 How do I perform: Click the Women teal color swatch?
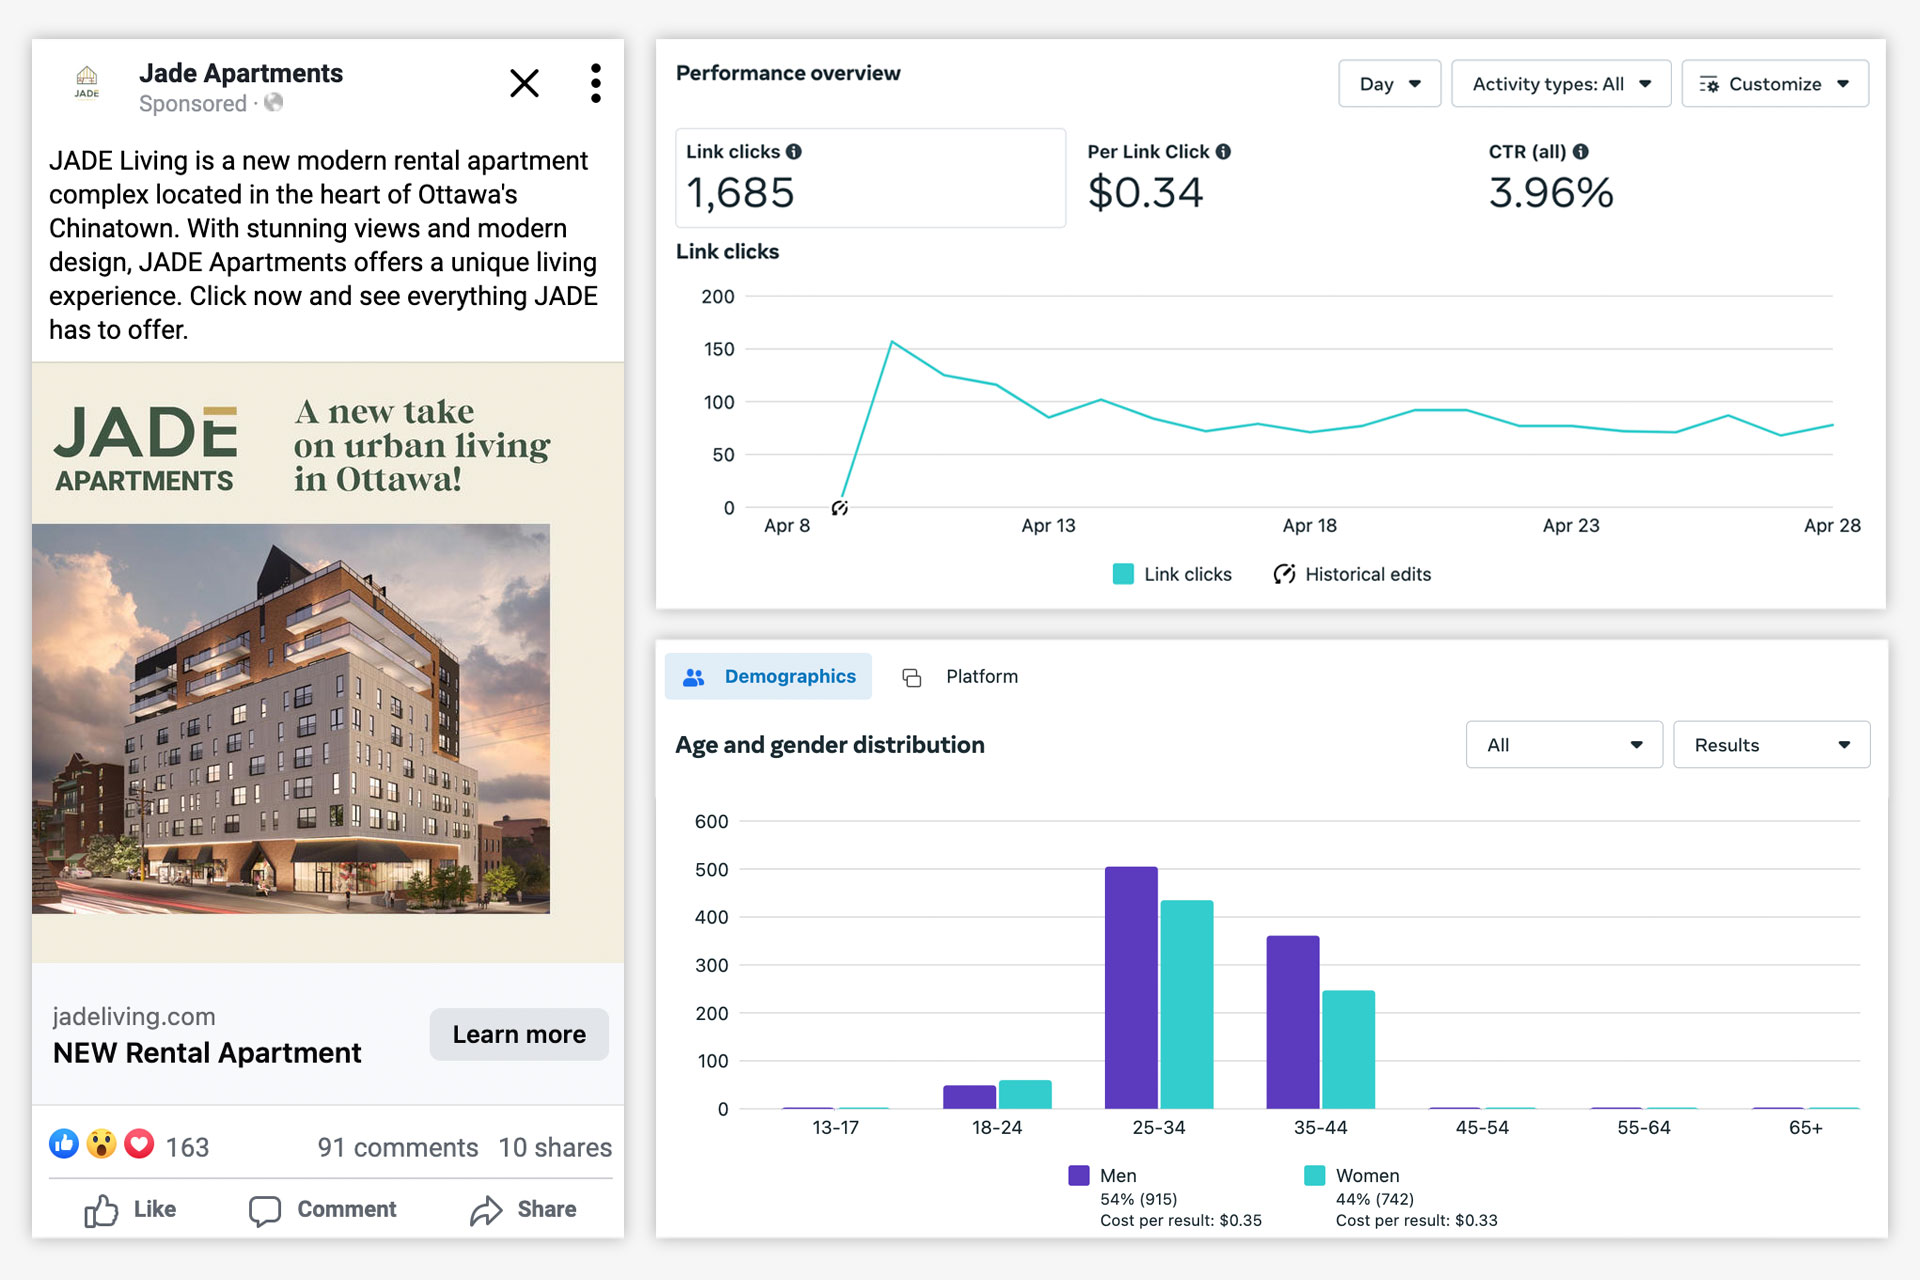point(1315,1176)
